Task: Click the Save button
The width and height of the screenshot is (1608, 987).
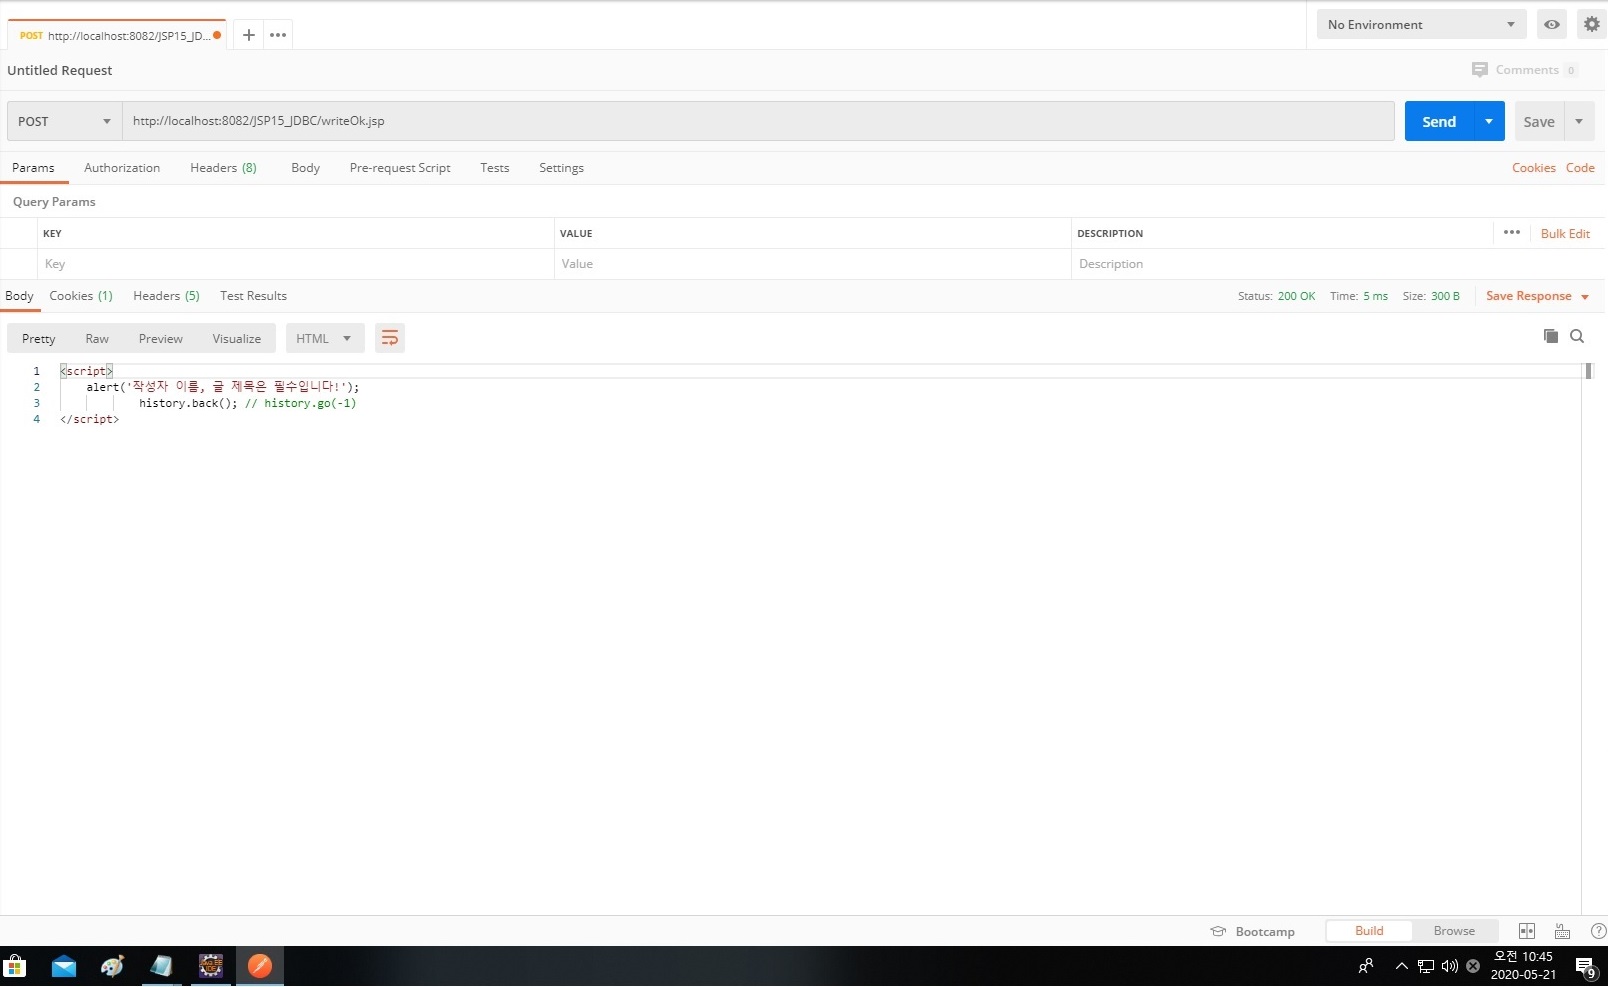Action: coord(1539,121)
